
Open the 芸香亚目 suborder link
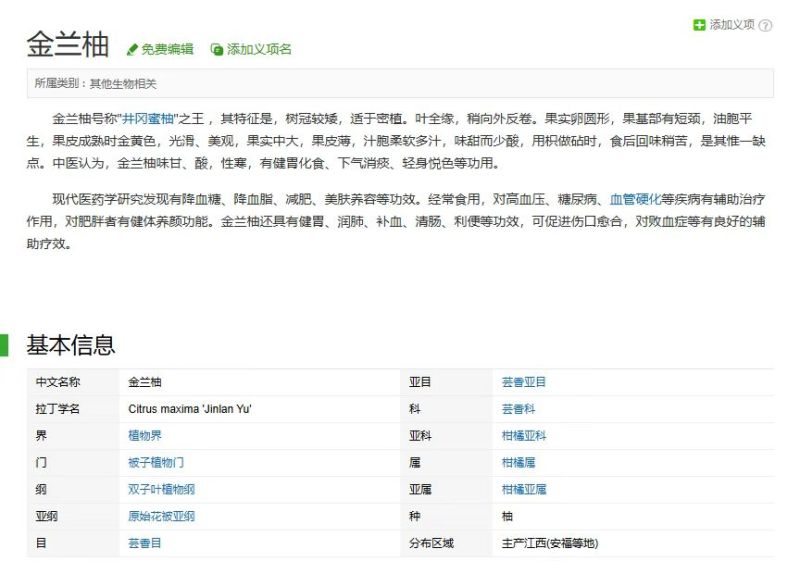[x=524, y=382]
